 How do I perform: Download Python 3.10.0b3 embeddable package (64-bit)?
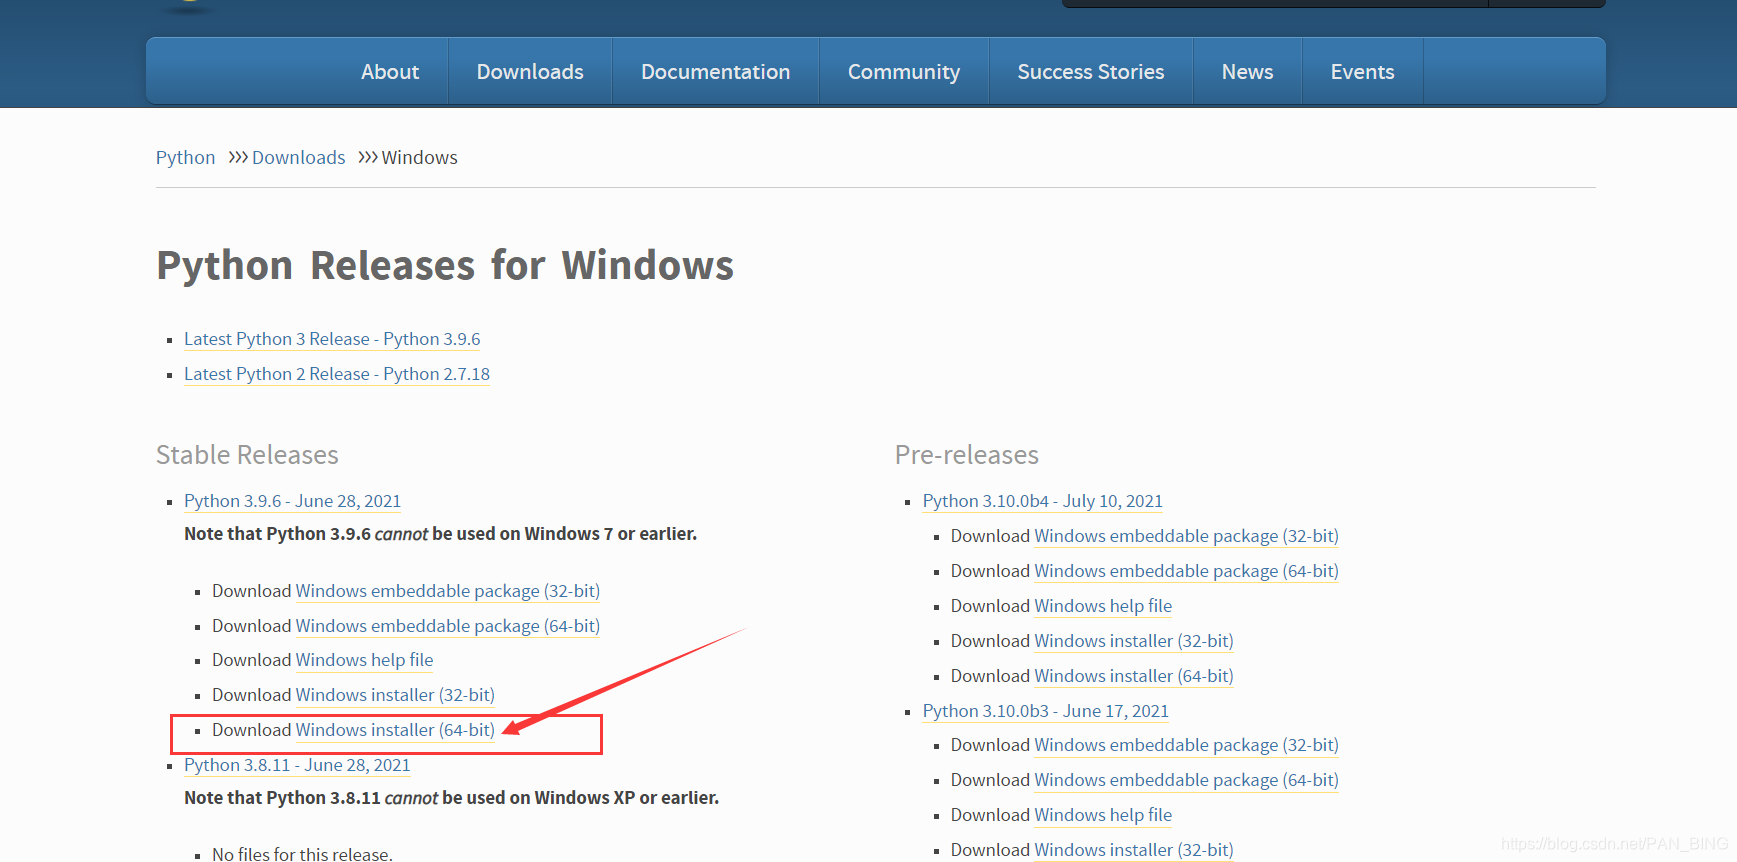coord(1186,780)
